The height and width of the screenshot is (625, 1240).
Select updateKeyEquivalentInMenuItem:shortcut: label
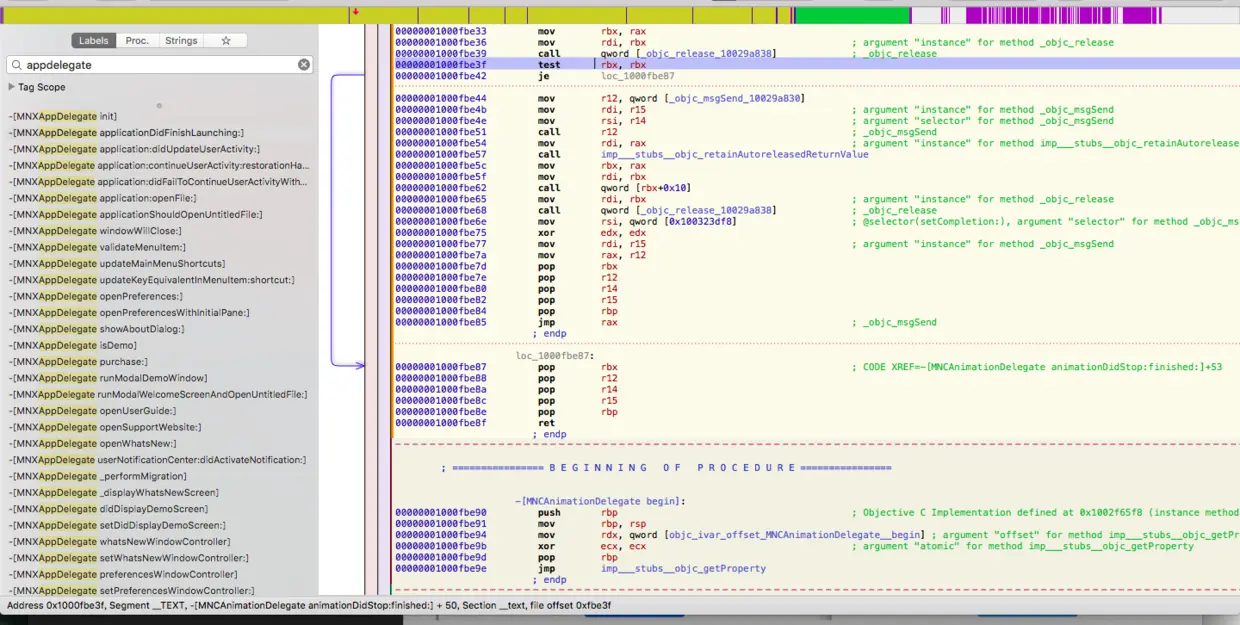pyautogui.click(x=152, y=280)
